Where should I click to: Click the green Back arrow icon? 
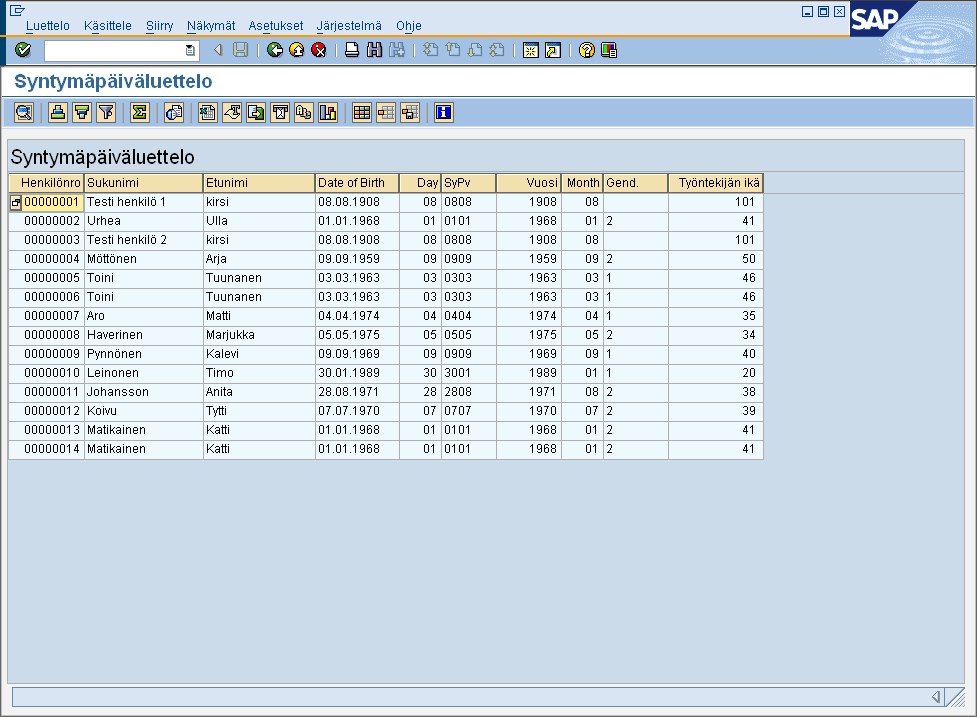pos(274,50)
